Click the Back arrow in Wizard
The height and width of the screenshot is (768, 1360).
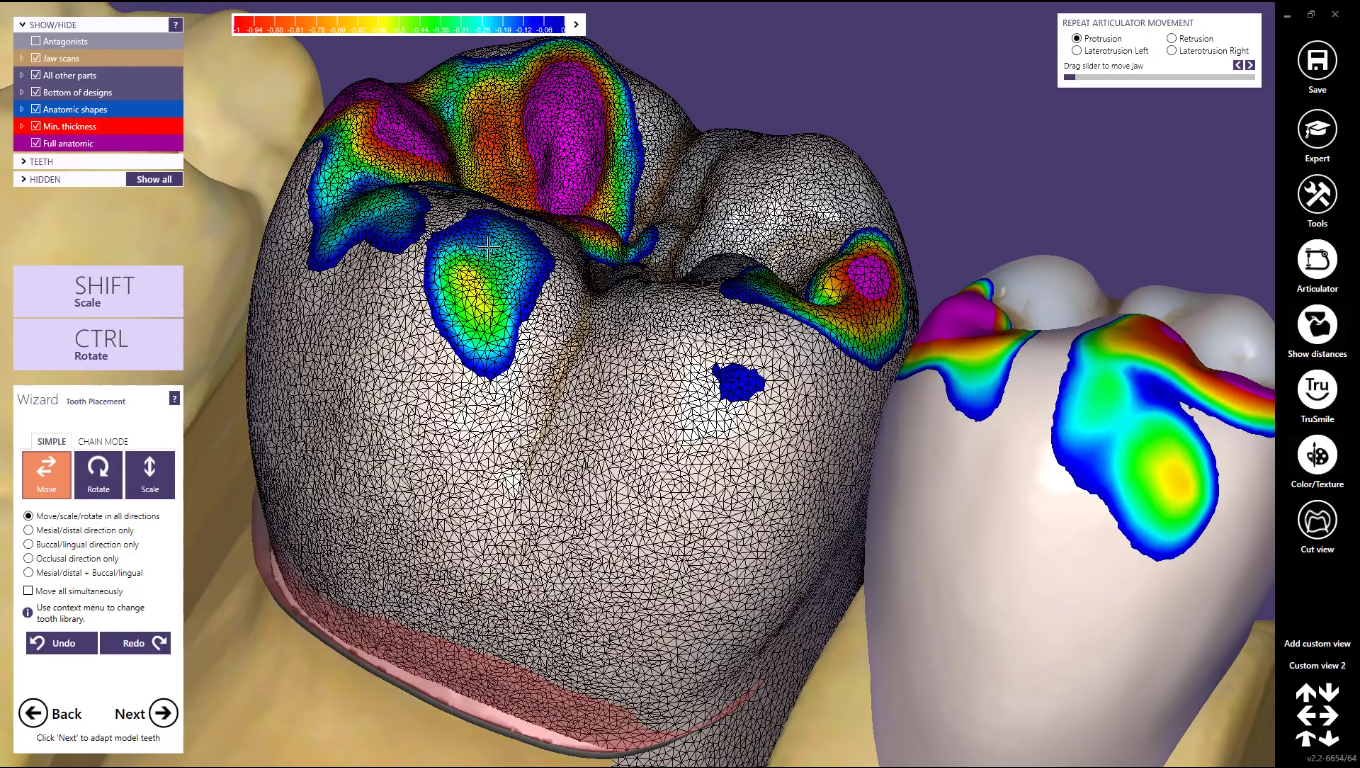(33, 713)
